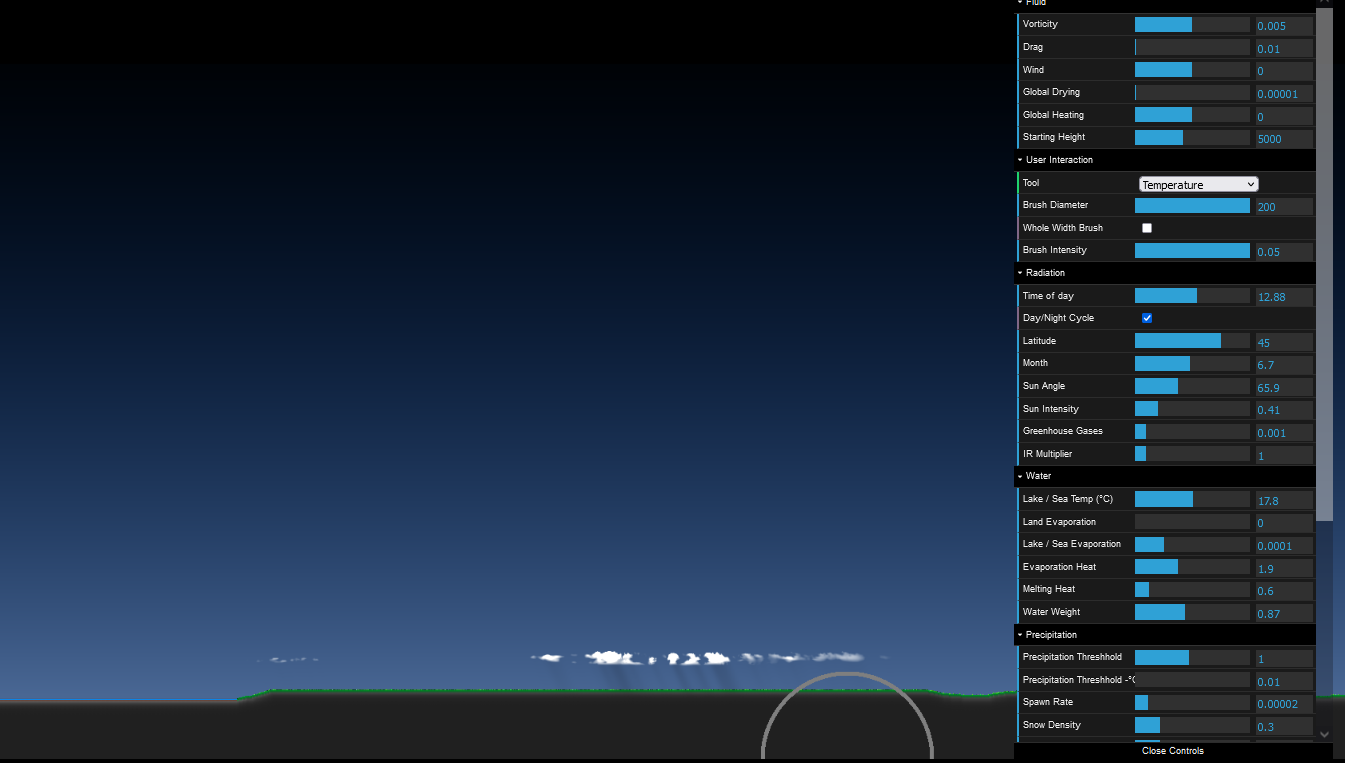Click the Greenhouse Gases value 0.001
Viewport: 1345px width, 763px height.
click(x=1284, y=433)
